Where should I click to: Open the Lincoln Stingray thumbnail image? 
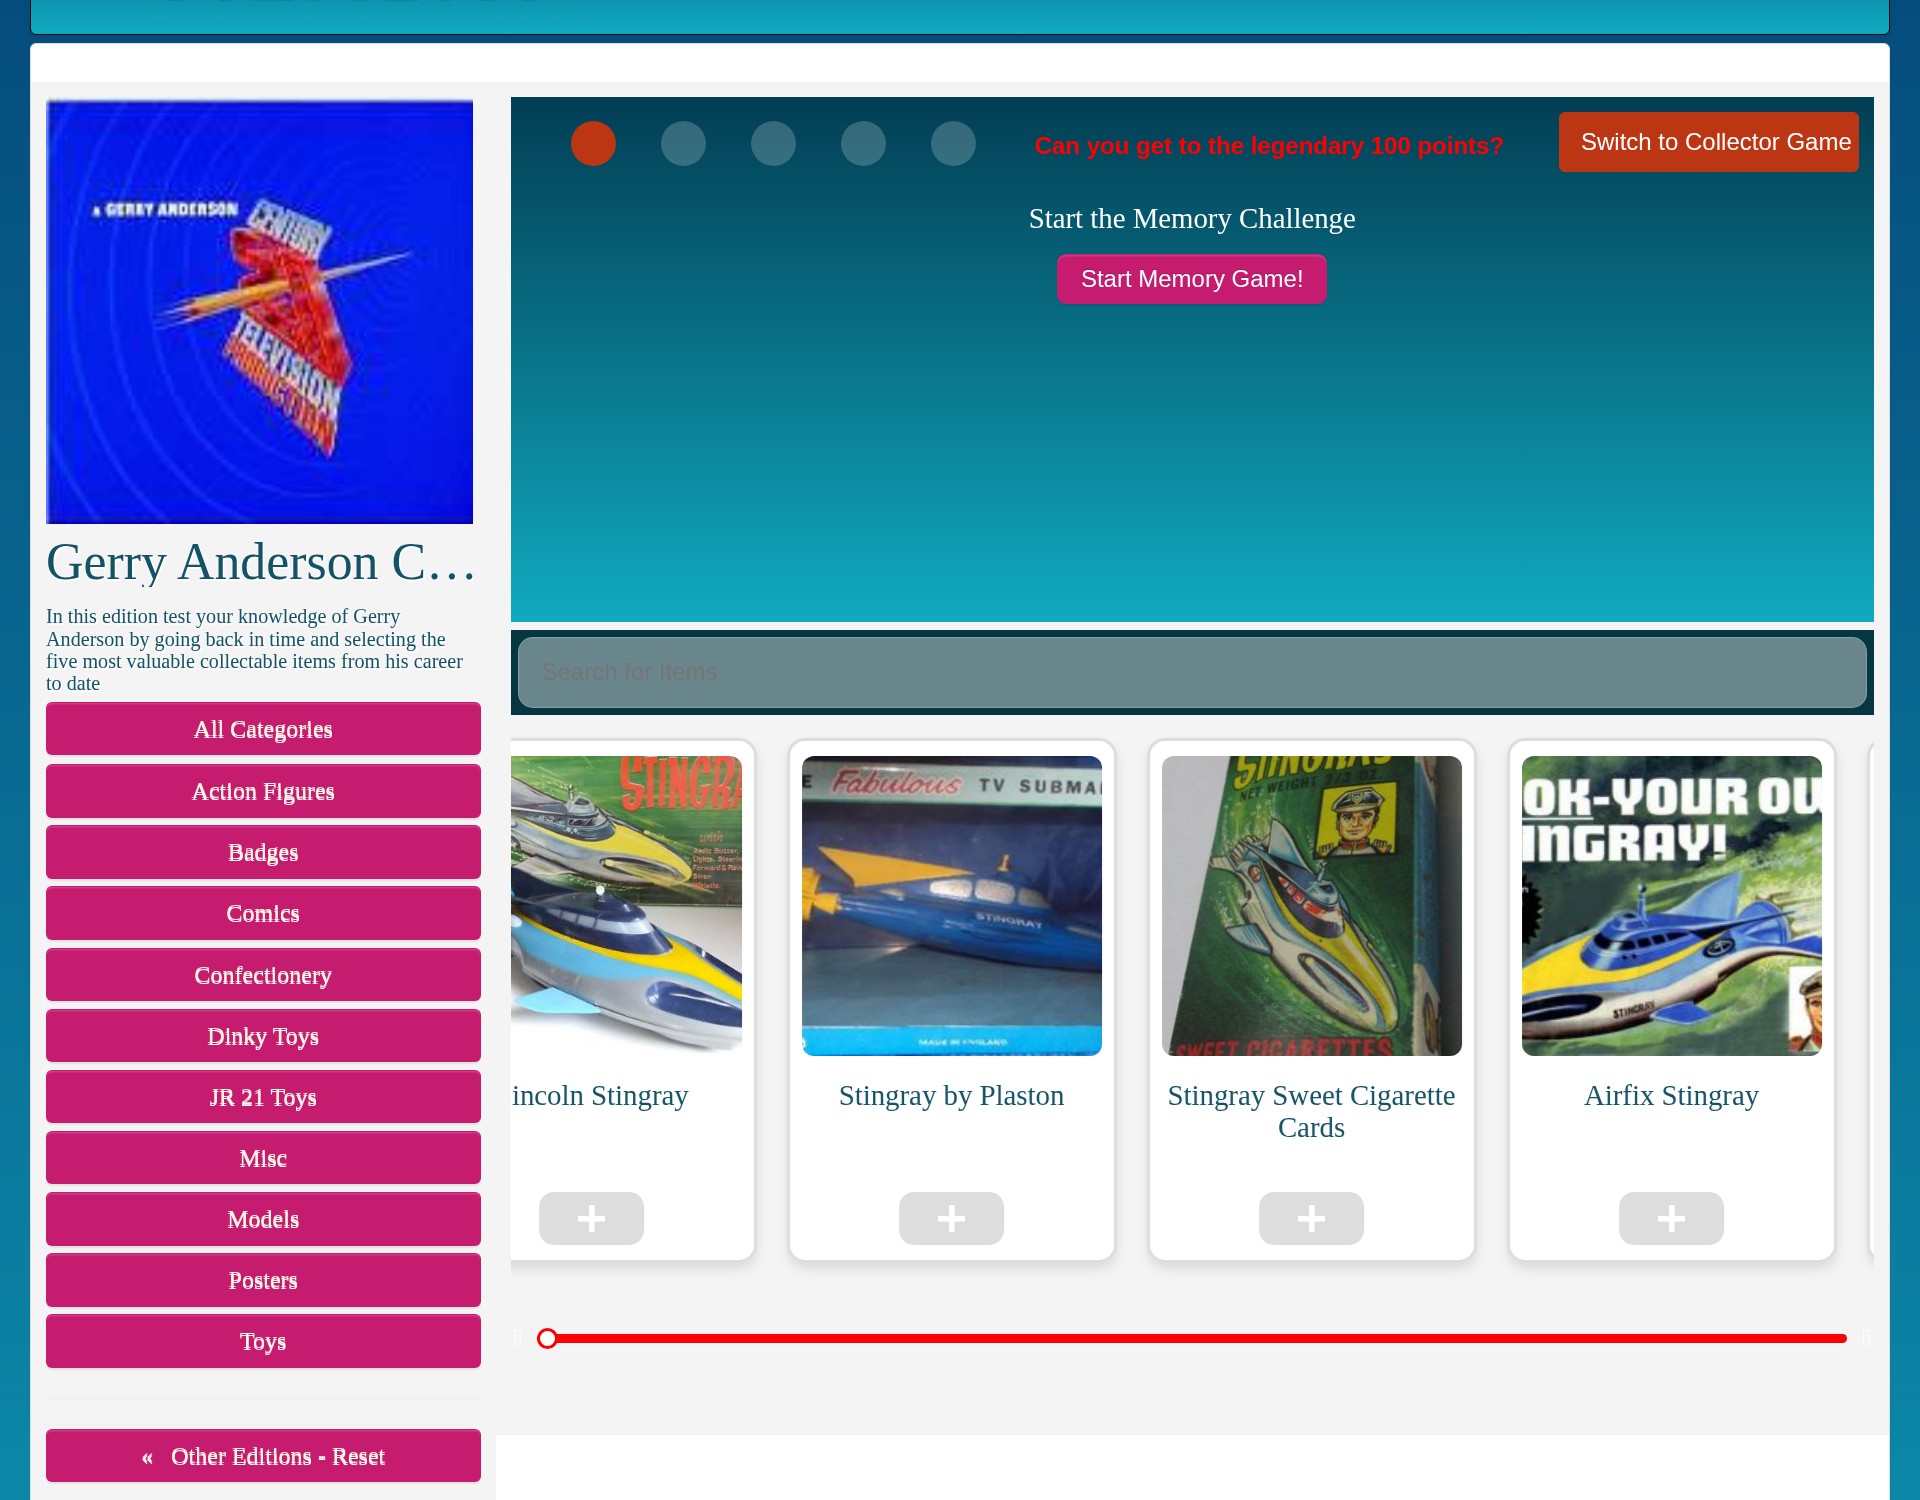[x=627, y=906]
